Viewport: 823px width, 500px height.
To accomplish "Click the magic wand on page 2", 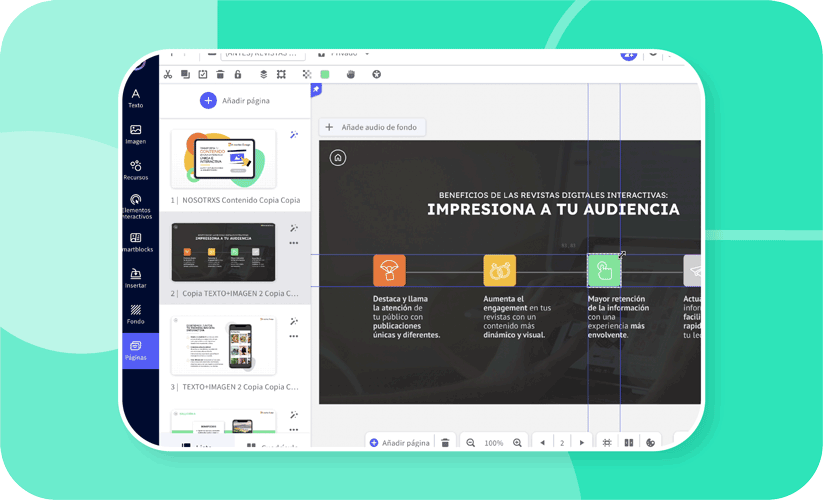I will [294, 228].
